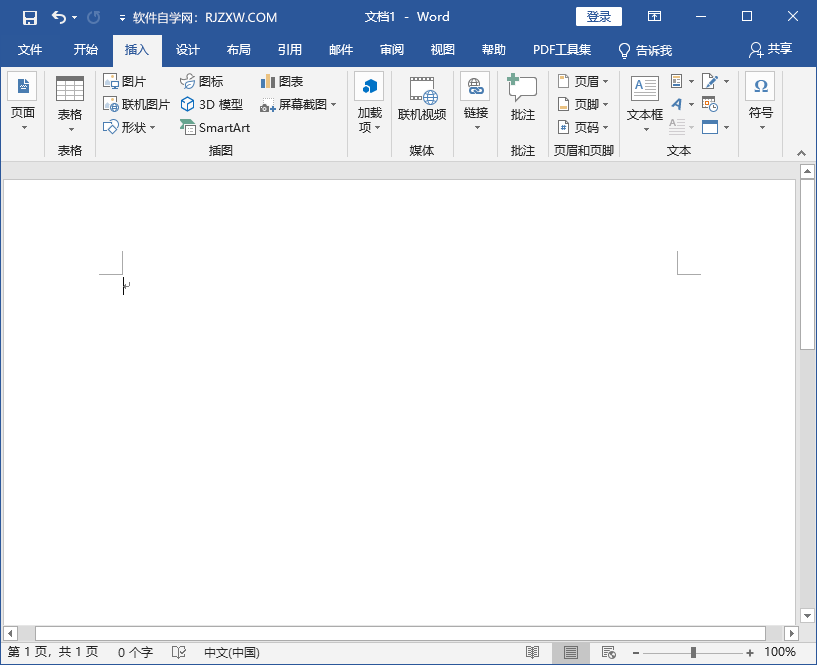817x665 pixels.
Task: Switch to Web Layout view
Action: pyautogui.click(x=606, y=652)
